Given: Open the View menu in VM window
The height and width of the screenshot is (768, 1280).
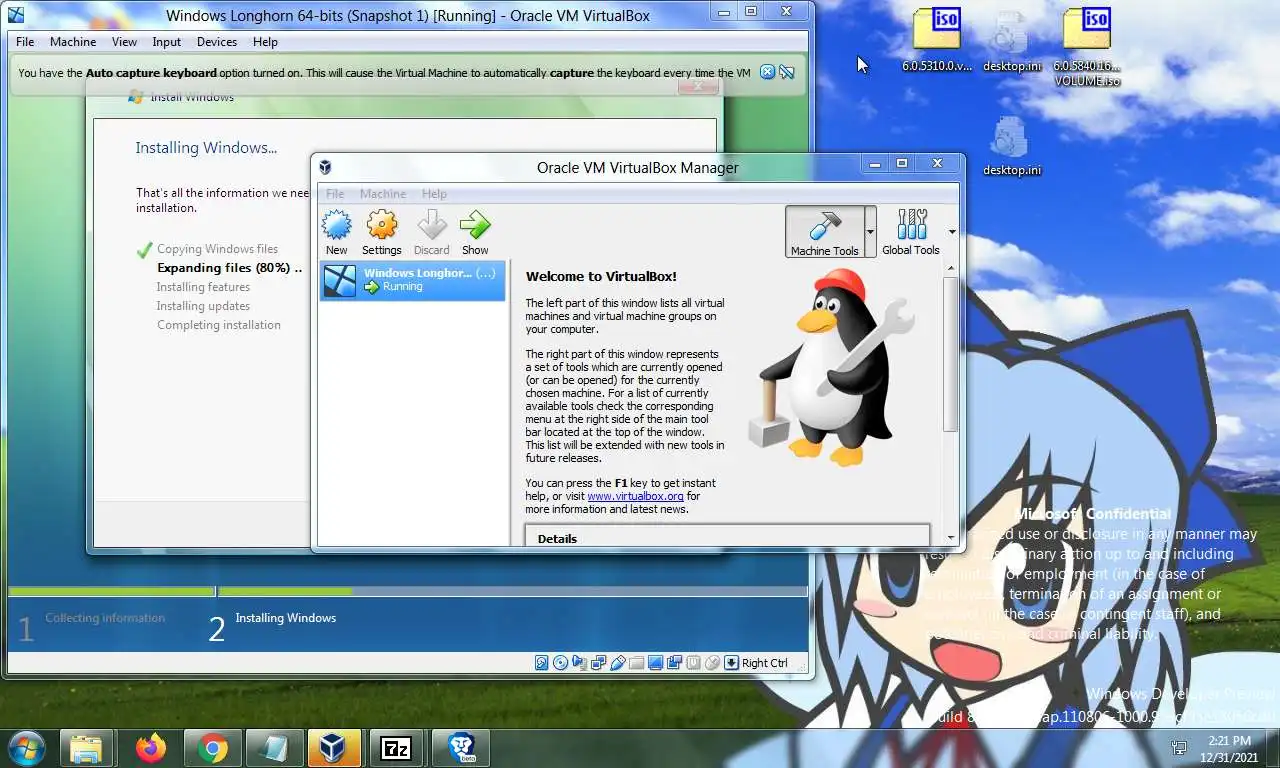Looking at the screenshot, I should pos(124,42).
